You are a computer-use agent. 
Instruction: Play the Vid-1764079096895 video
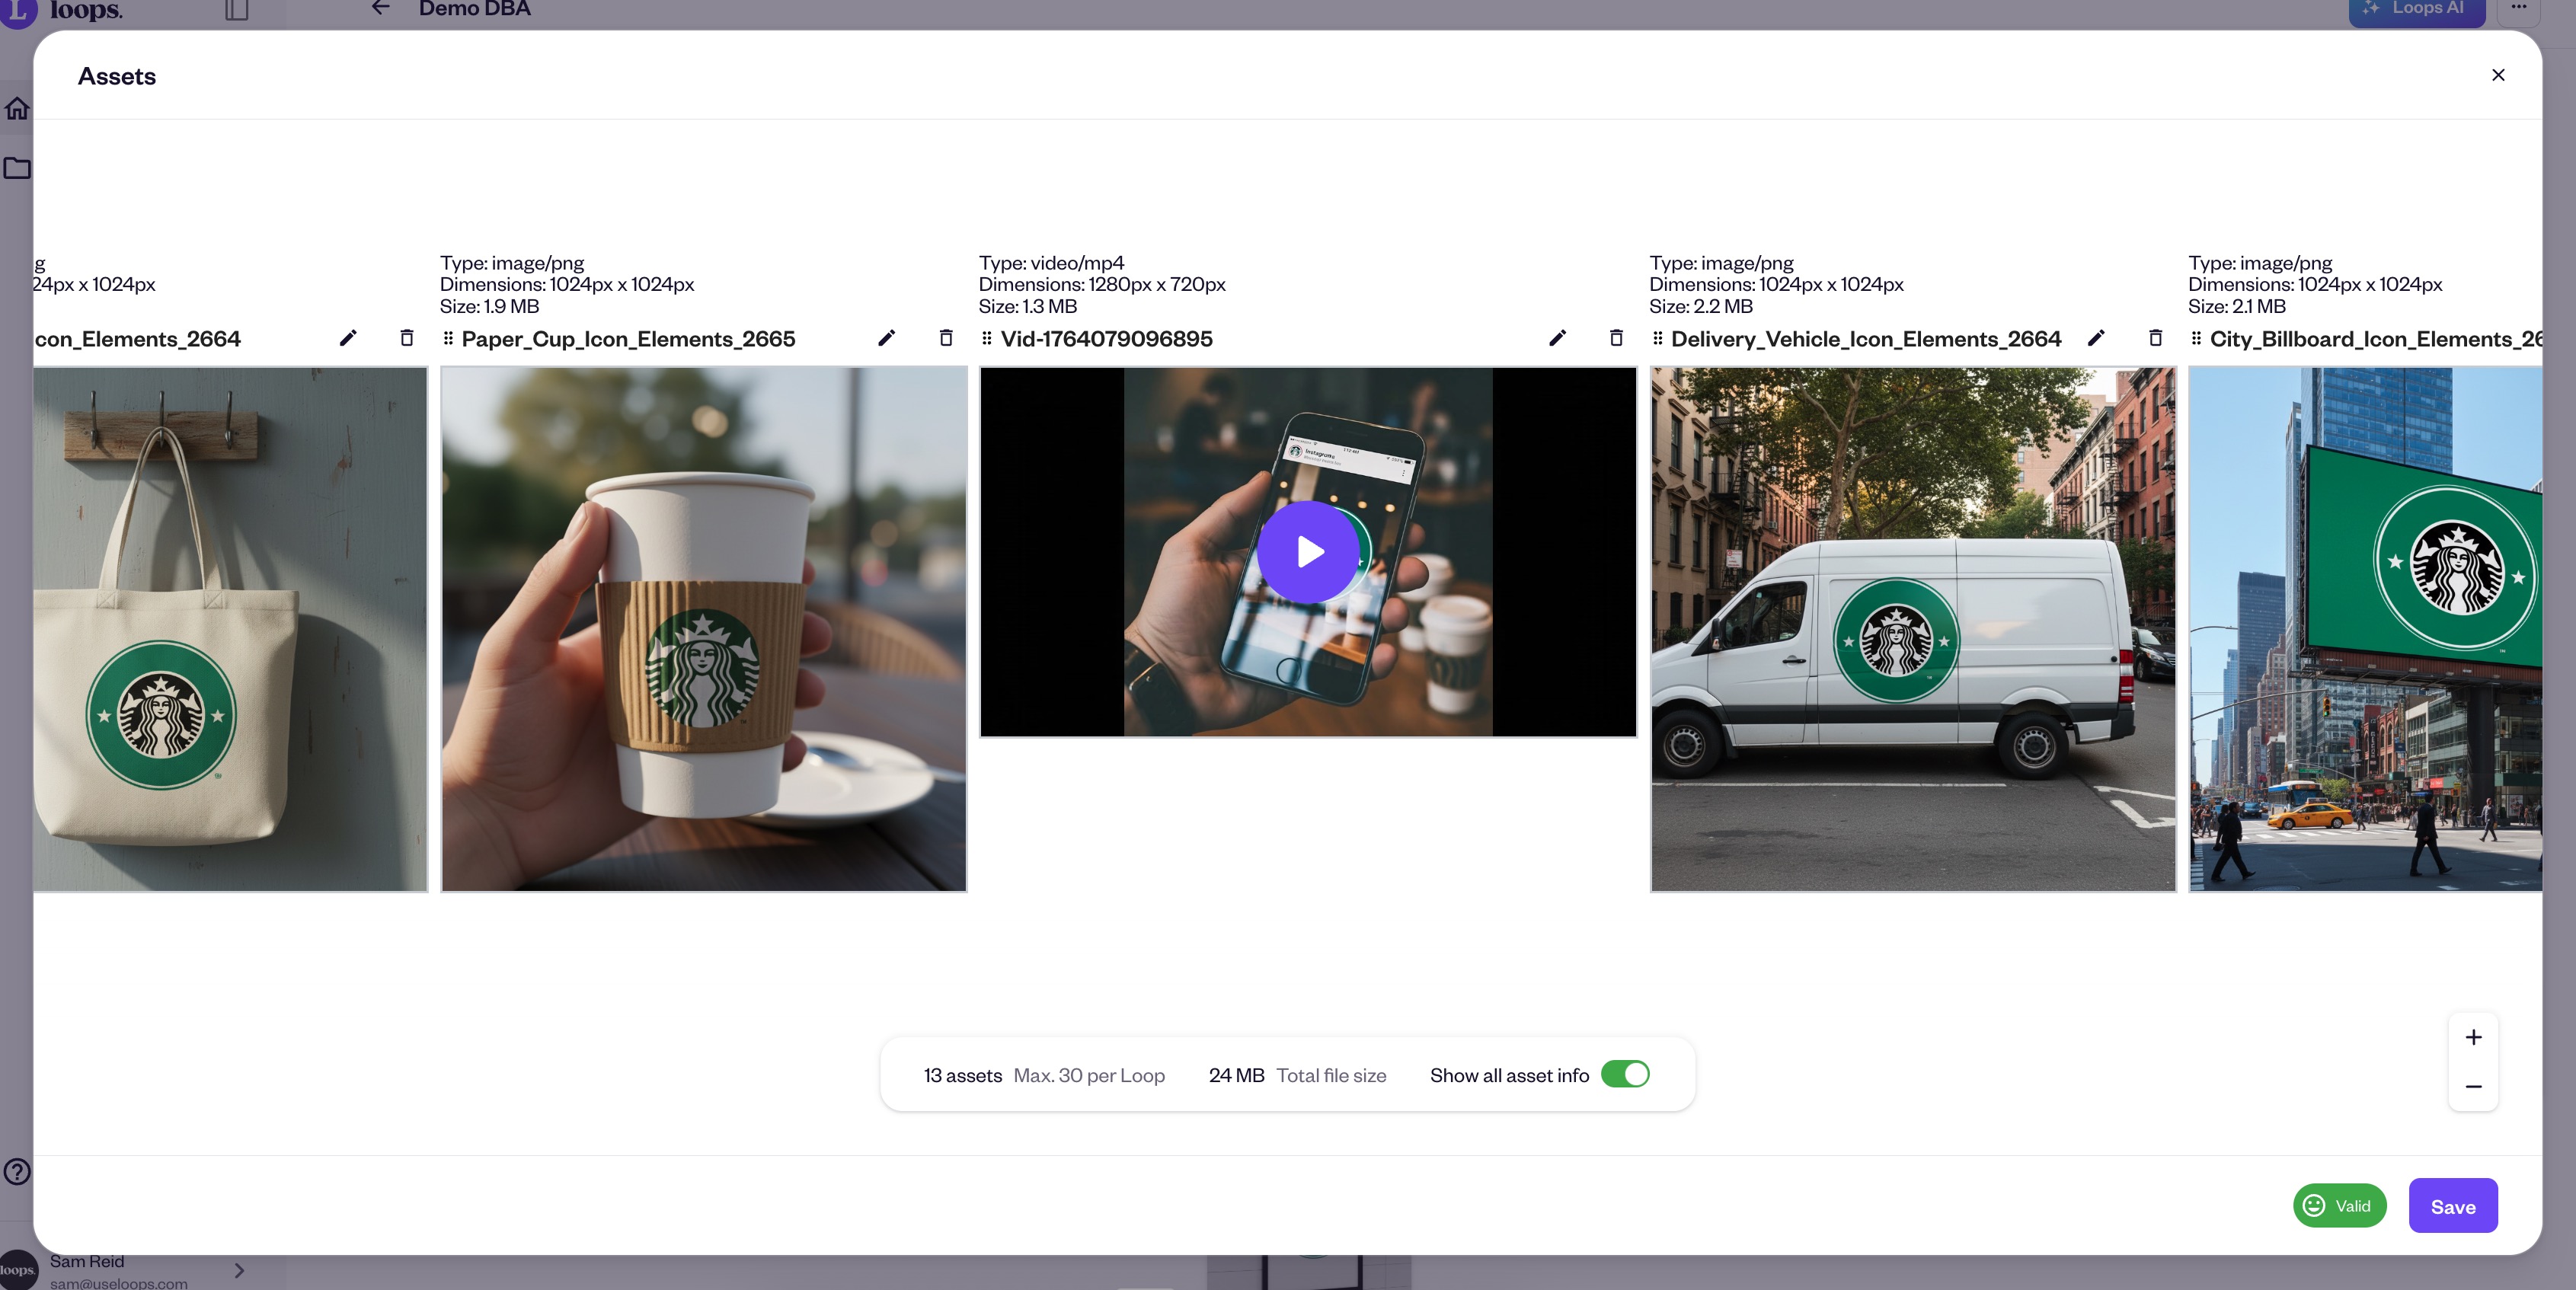coord(1308,552)
